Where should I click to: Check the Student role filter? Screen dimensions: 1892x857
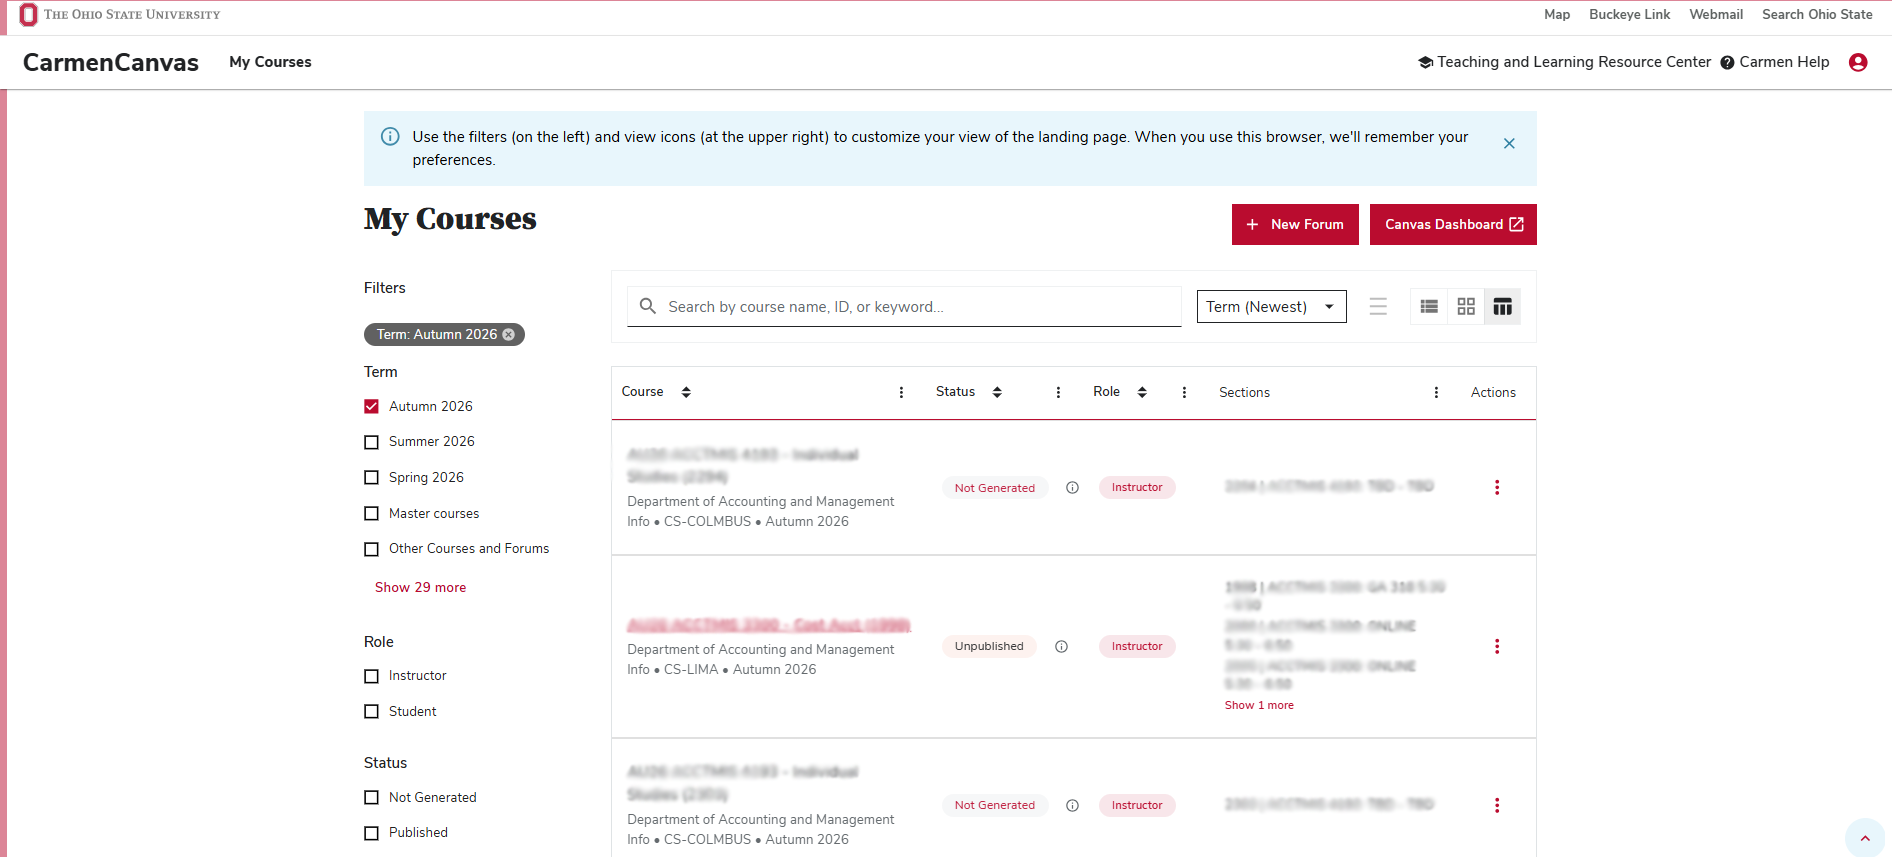click(x=371, y=712)
